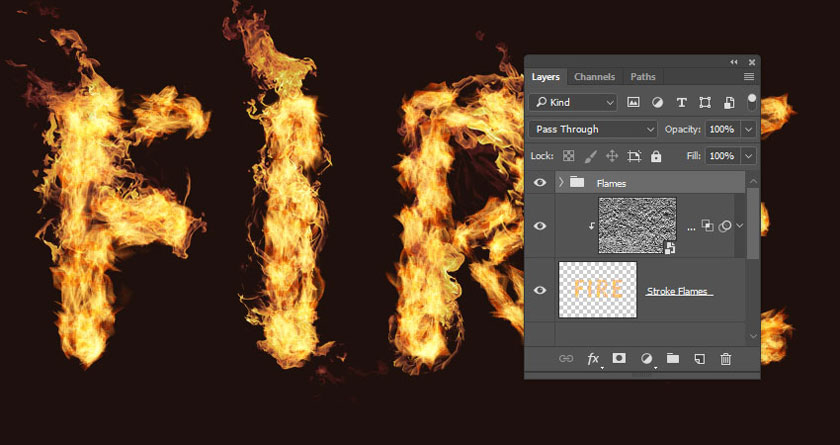Hide the Stroke Flames layer
The height and width of the screenshot is (445, 840).
pos(540,290)
